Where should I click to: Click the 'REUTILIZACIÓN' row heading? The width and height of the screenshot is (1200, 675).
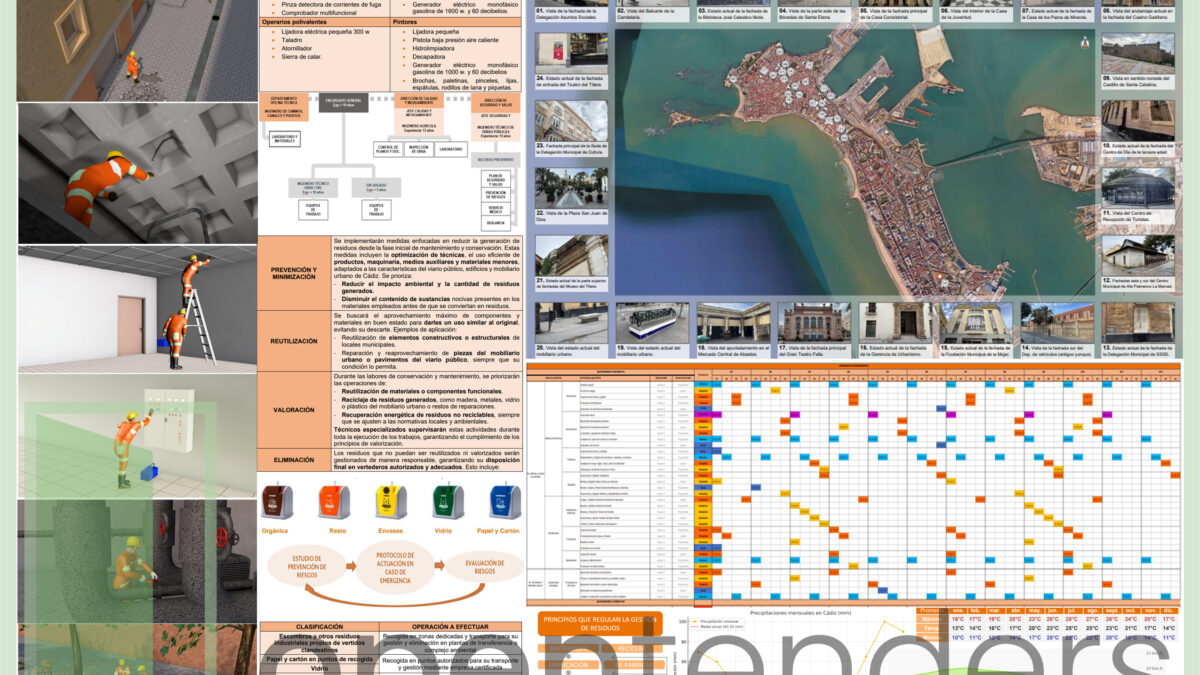coord(294,342)
